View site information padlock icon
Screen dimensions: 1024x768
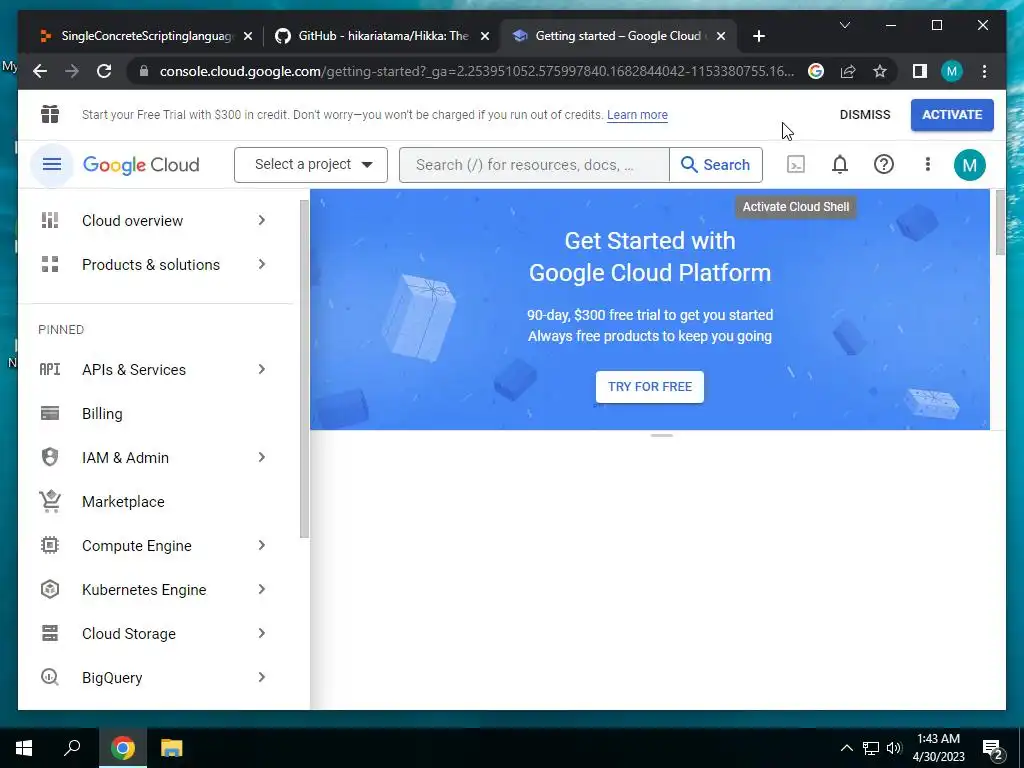144,71
